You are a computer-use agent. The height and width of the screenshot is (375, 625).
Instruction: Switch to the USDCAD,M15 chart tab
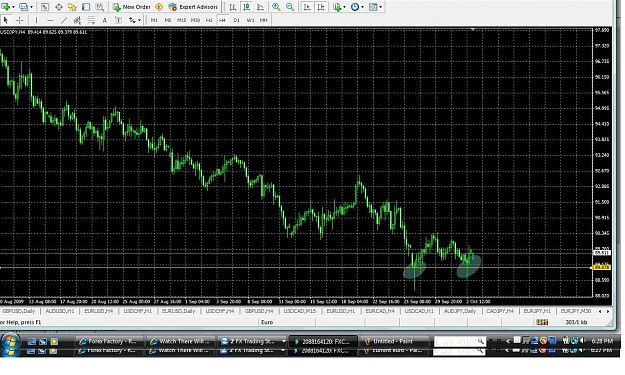(x=299, y=311)
